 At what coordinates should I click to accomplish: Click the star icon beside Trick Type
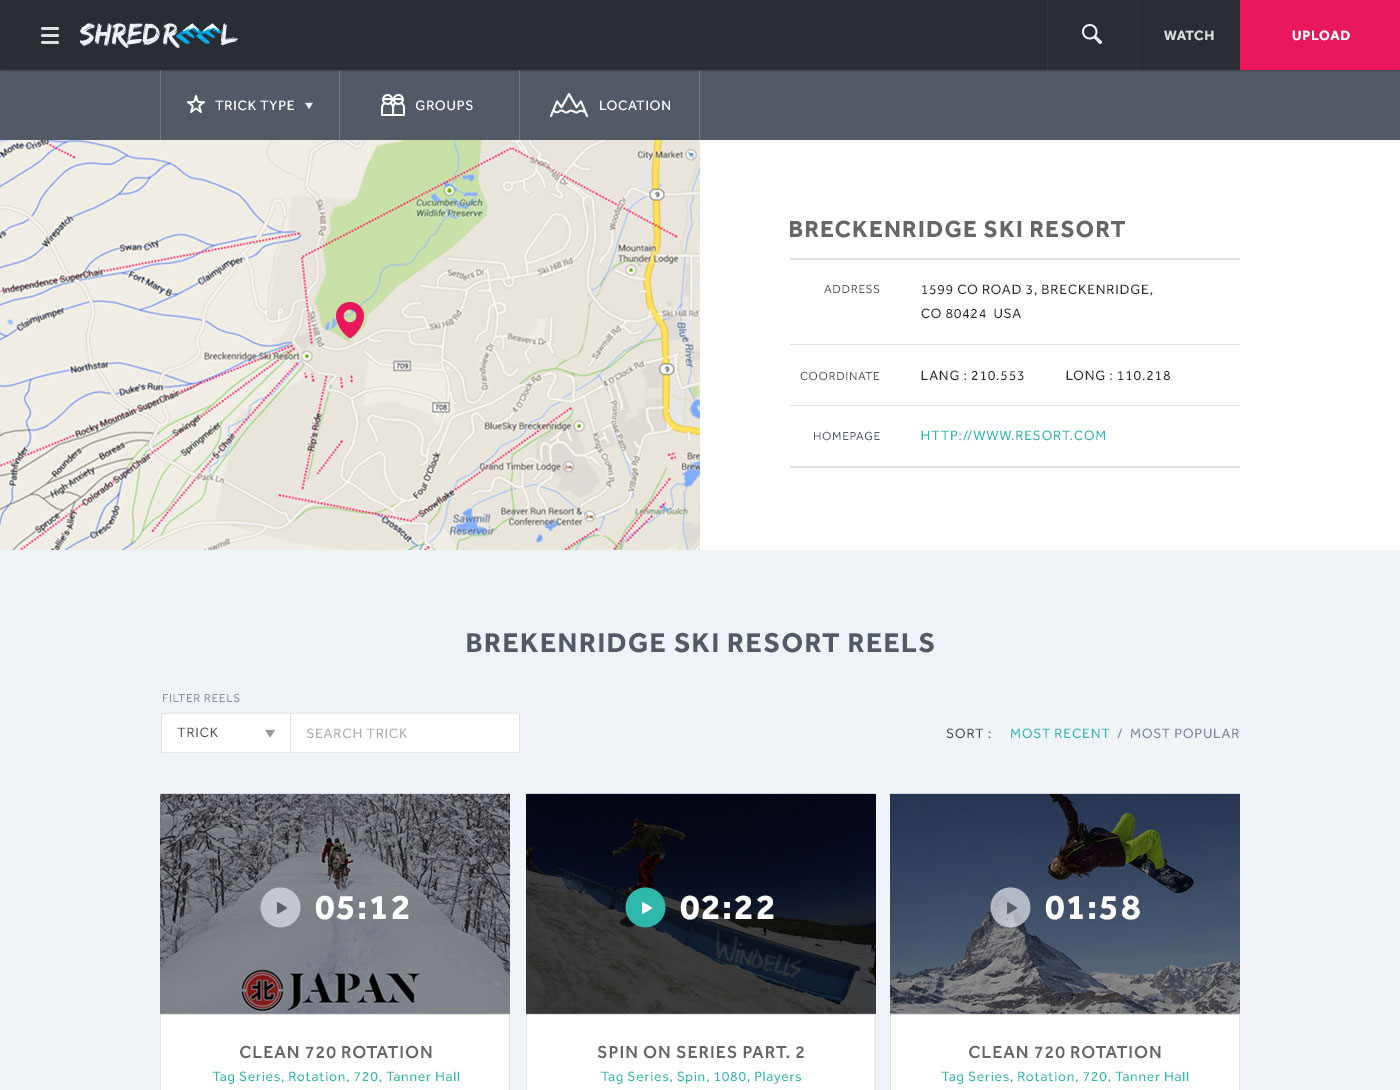click(x=196, y=105)
